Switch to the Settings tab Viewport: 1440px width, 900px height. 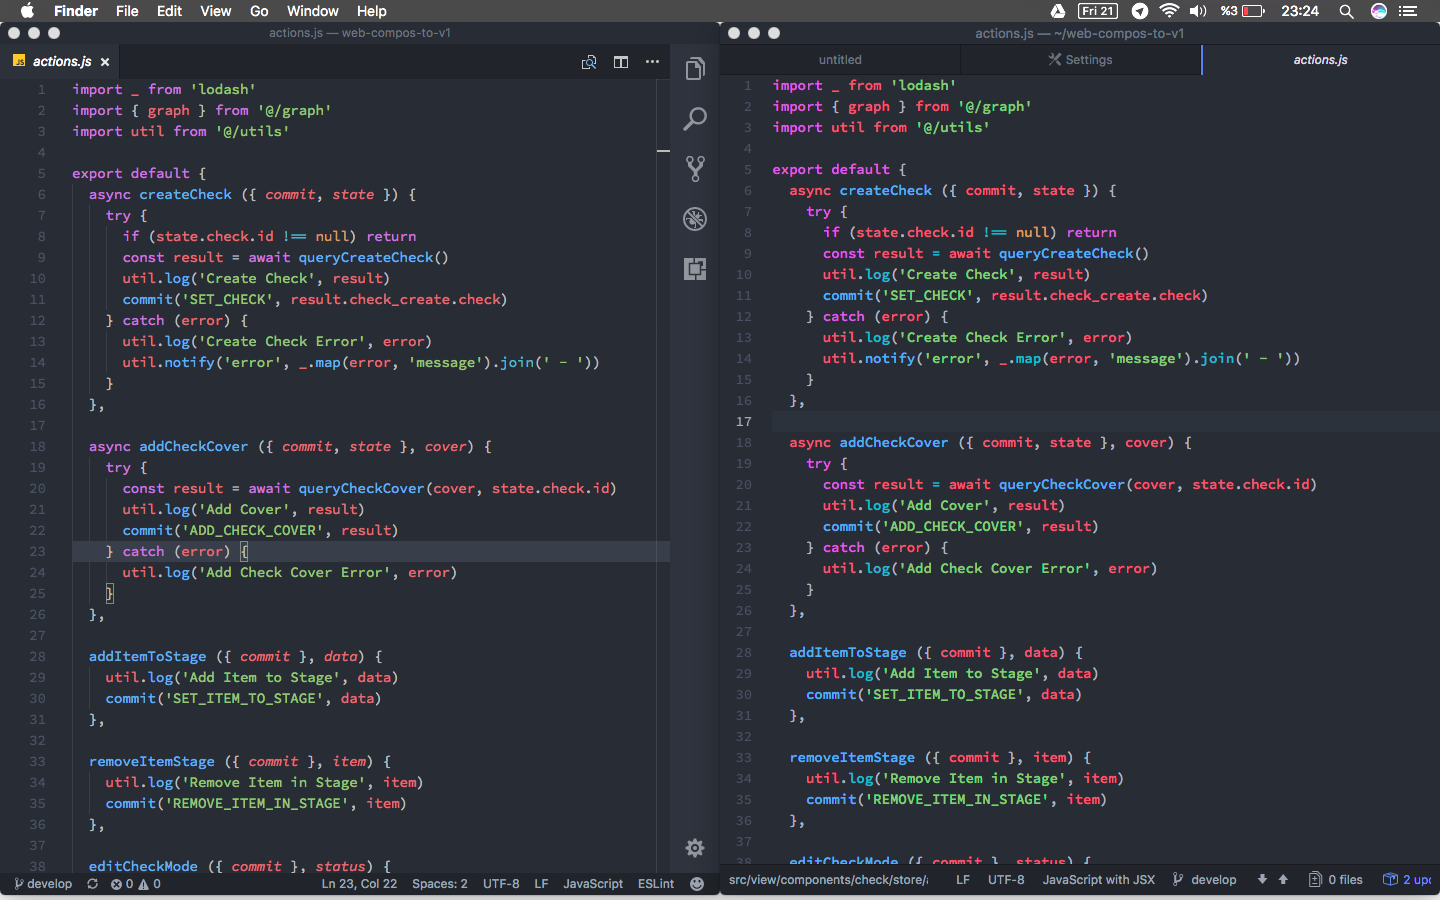coord(1081,59)
